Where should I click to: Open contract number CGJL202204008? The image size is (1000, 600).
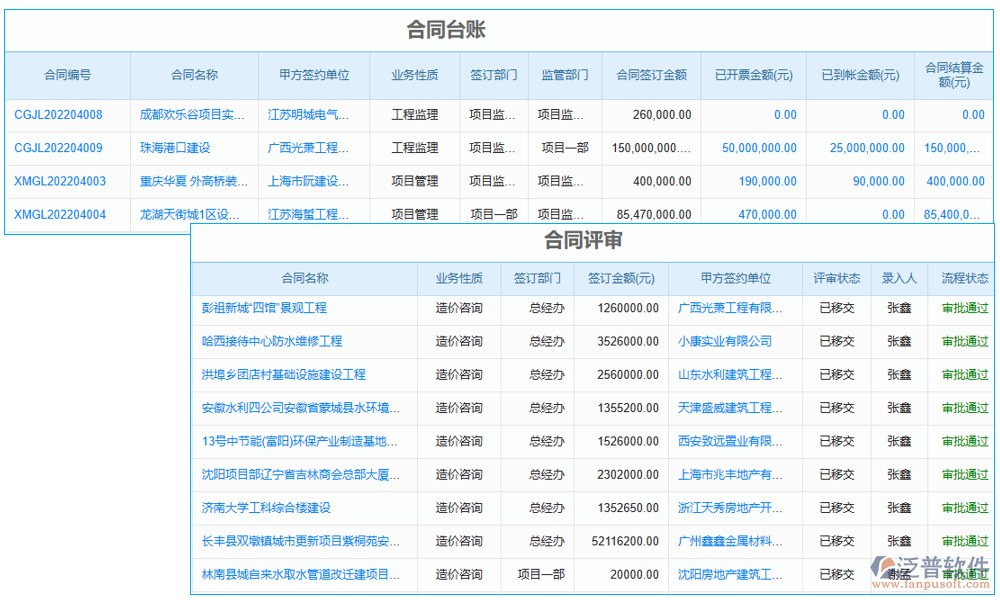(x=58, y=115)
